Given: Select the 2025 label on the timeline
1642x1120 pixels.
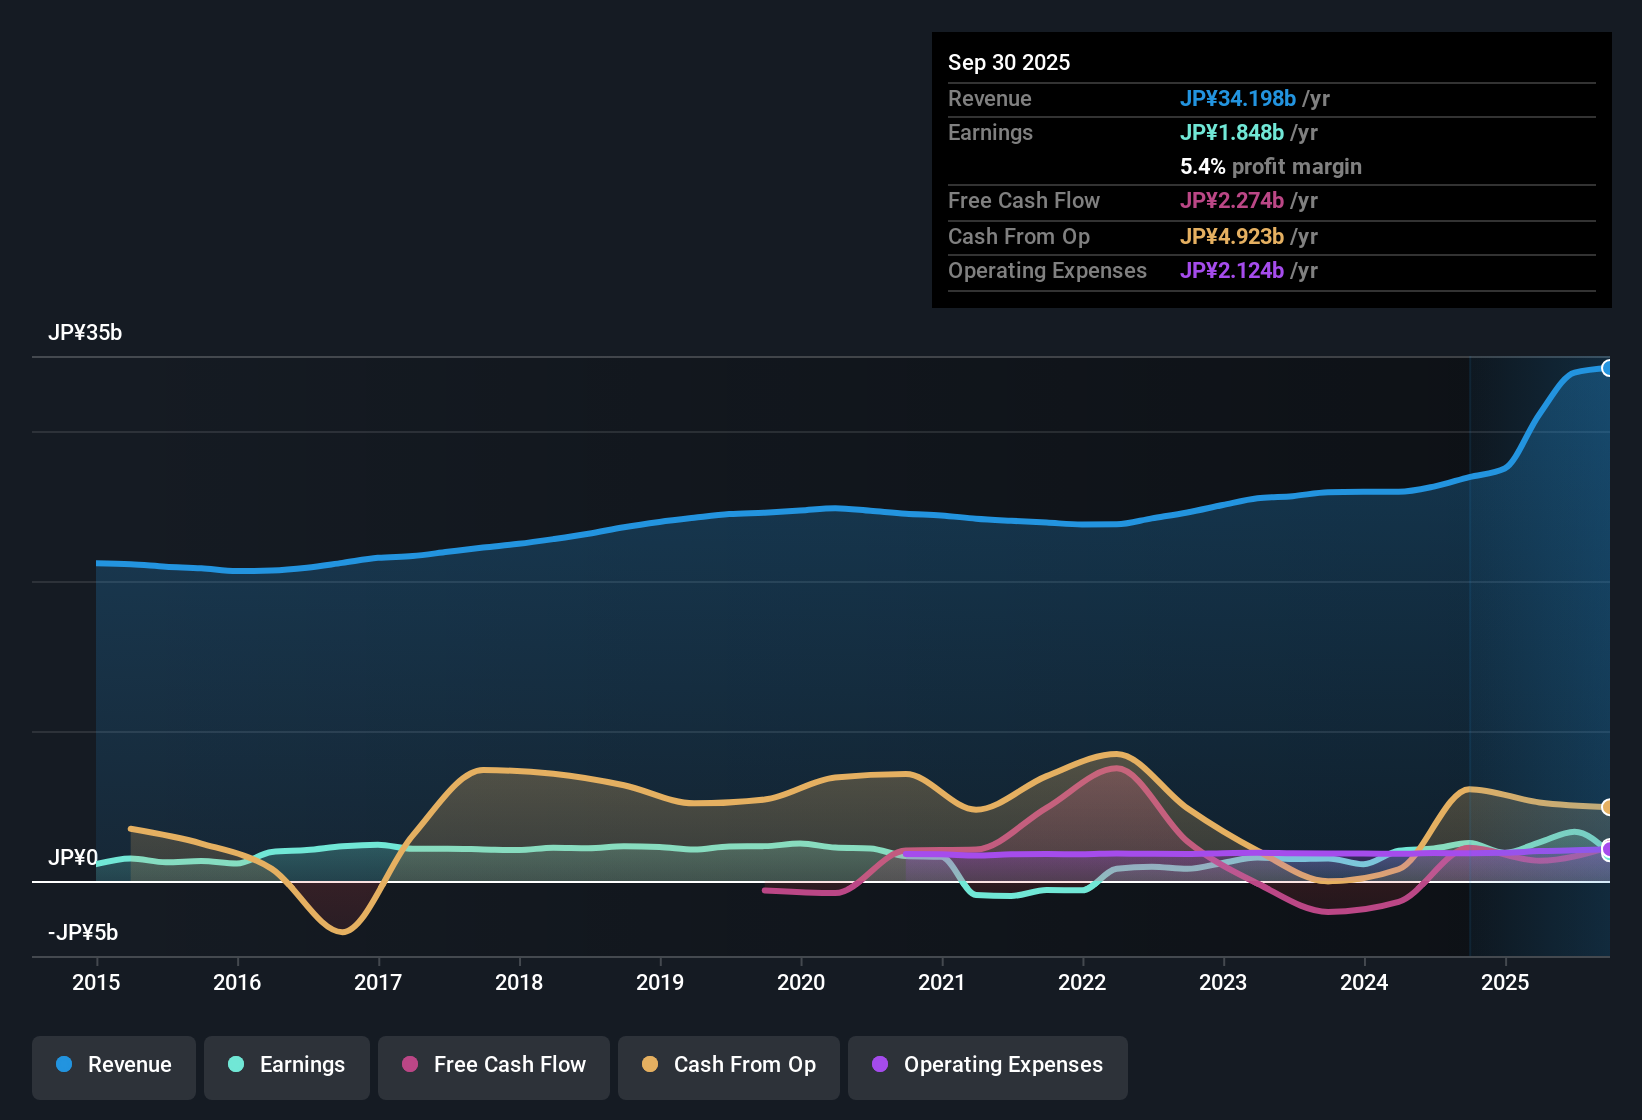Looking at the screenshot, I should coord(1507,983).
